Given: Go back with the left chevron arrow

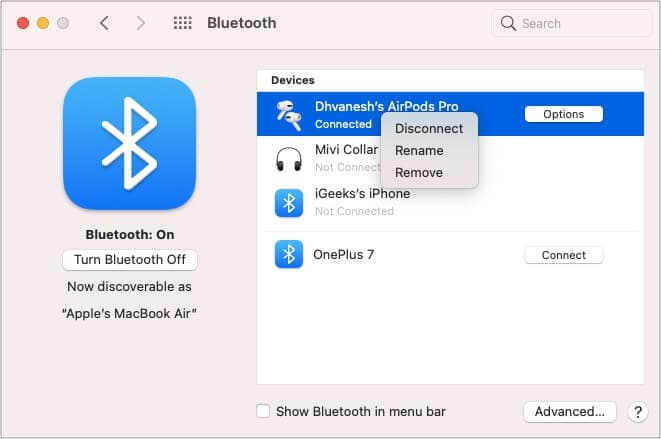Looking at the screenshot, I should click(x=105, y=23).
